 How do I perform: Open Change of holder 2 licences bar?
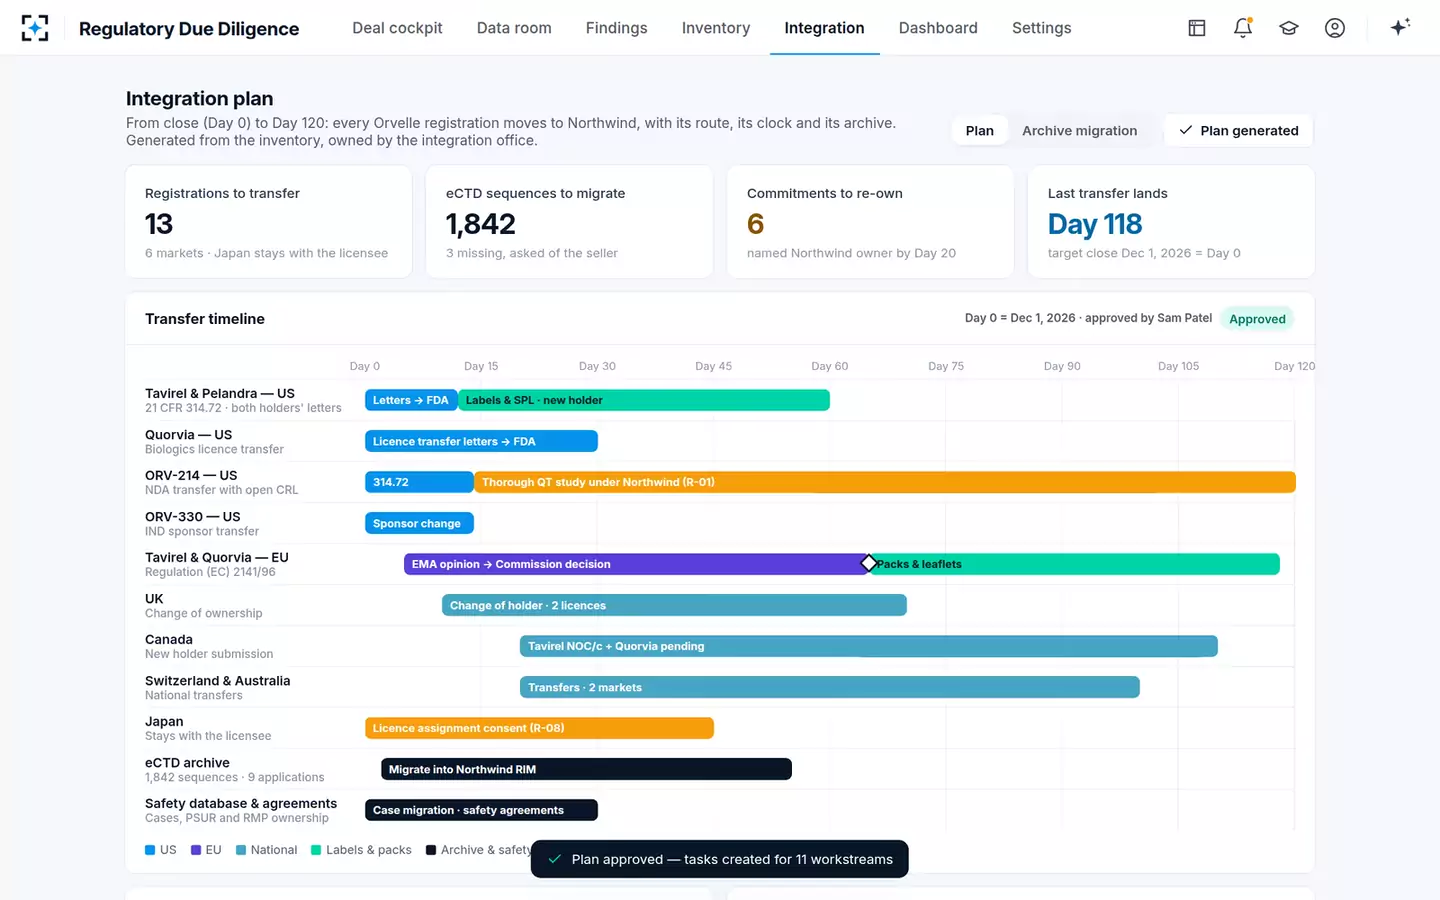click(x=674, y=605)
